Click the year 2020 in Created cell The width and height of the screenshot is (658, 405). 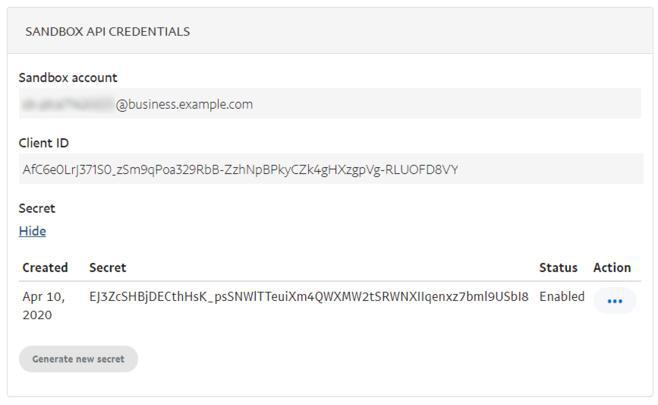[x=38, y=315]
